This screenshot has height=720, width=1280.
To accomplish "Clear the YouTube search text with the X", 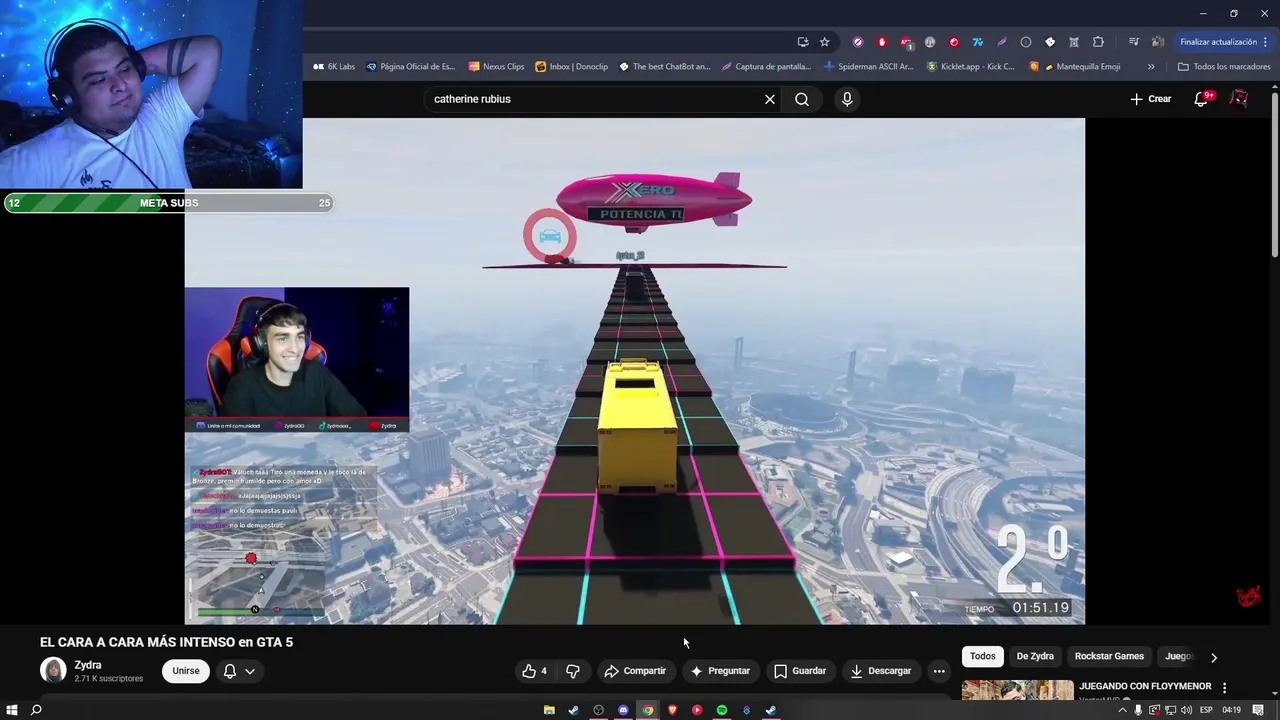I will (x=769, y=99).
